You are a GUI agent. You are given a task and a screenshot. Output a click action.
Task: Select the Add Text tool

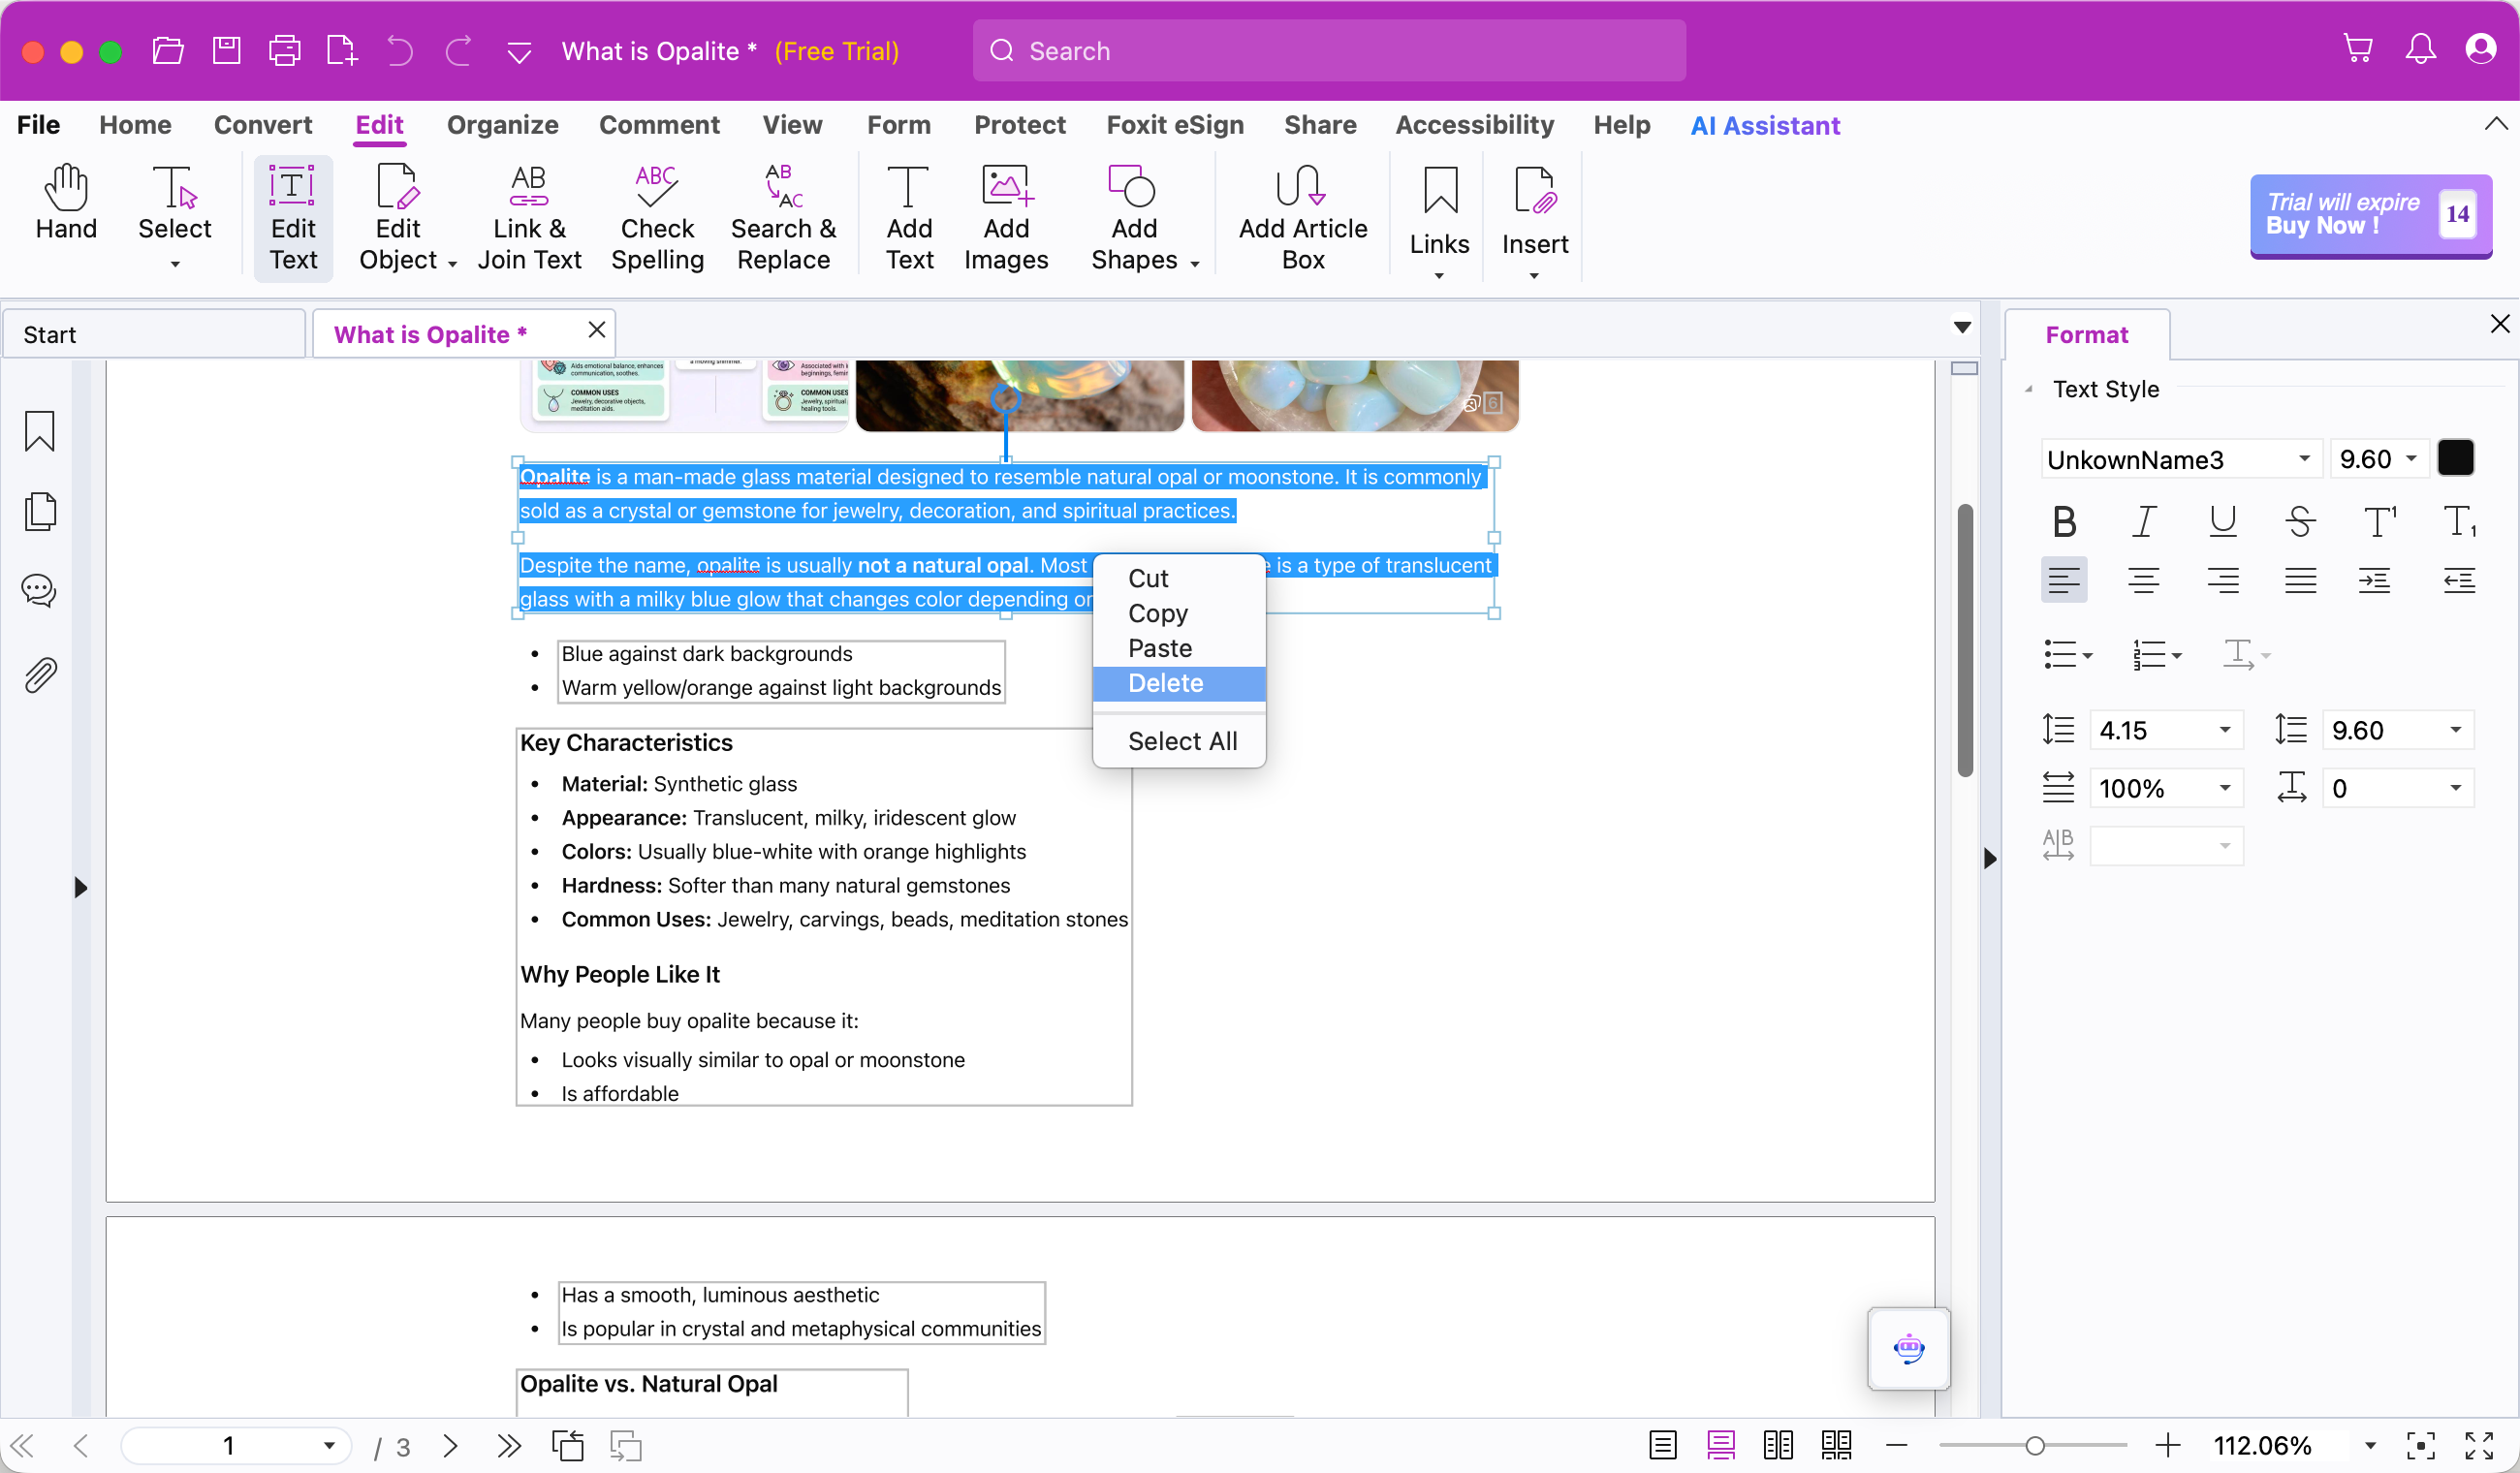(x=908, y=218)
